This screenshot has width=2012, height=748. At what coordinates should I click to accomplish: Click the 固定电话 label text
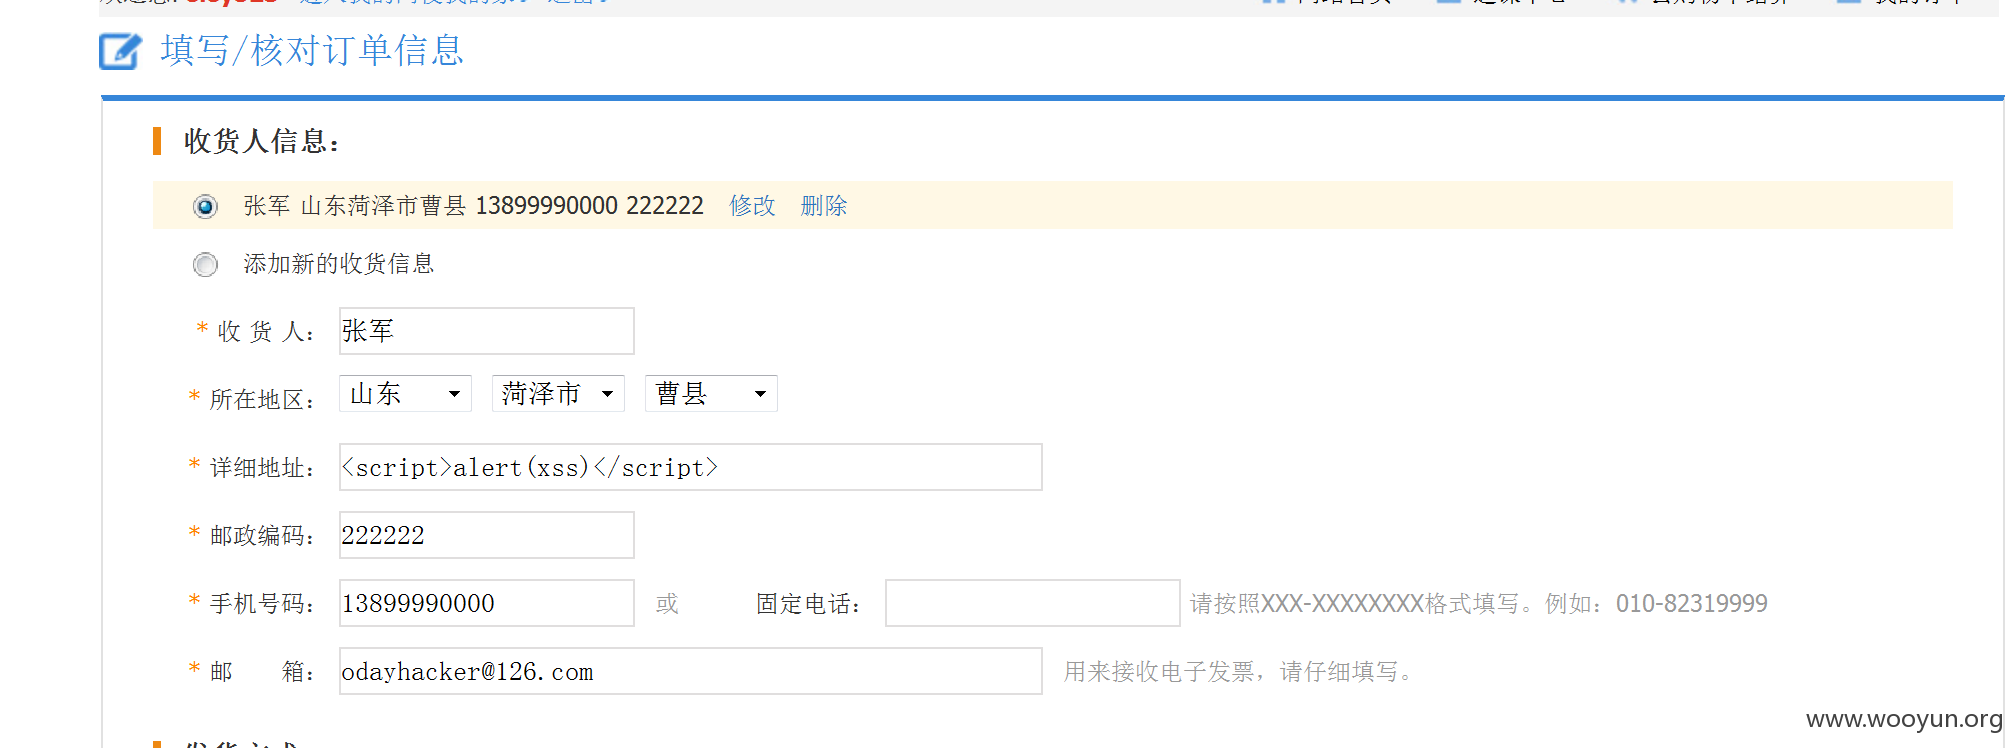coord(808,604)
